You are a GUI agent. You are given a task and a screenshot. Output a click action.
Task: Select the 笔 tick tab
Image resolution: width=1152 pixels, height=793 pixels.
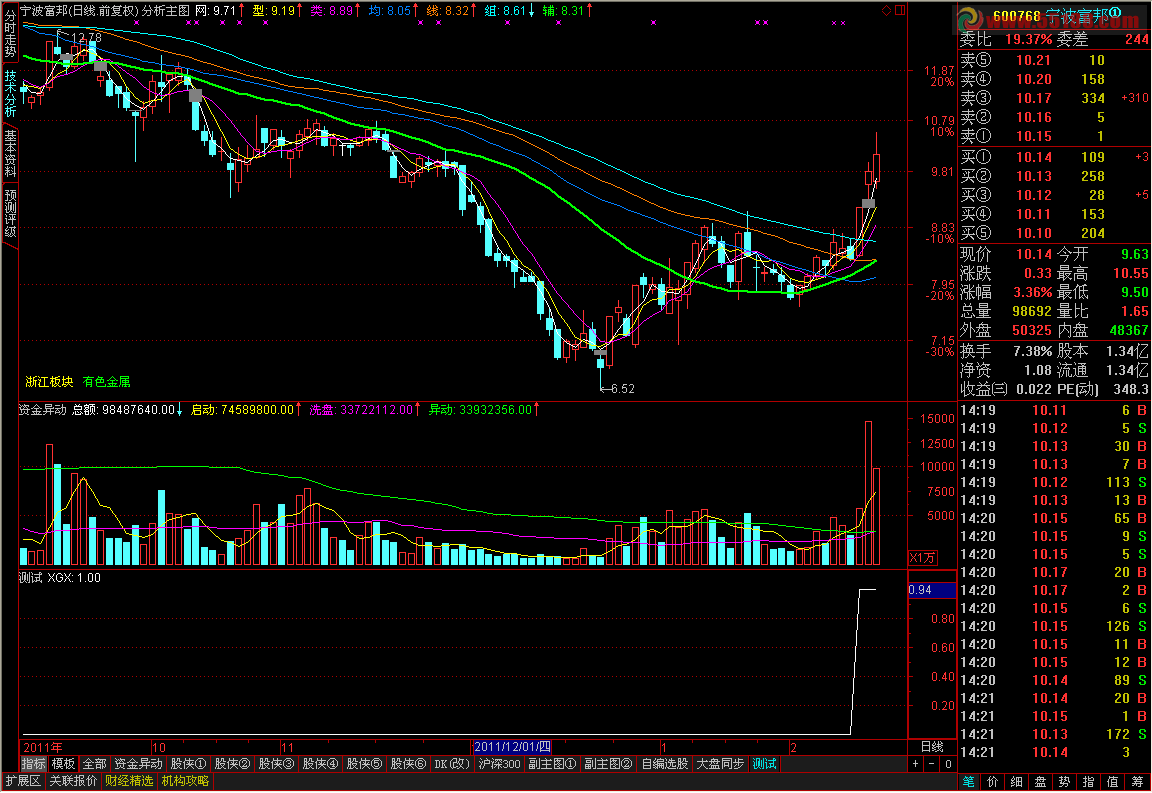pos(969,782)
